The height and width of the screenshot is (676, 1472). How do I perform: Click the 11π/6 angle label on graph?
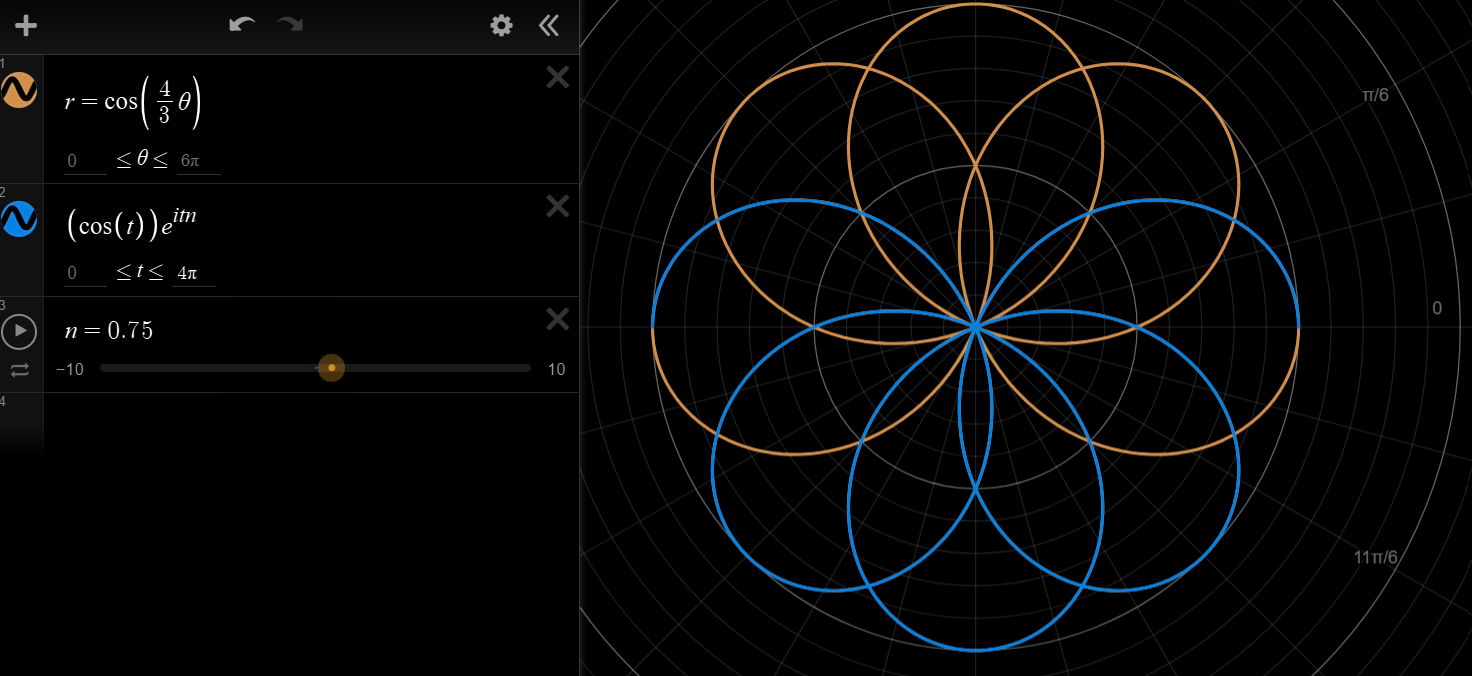click(1376, 557)
